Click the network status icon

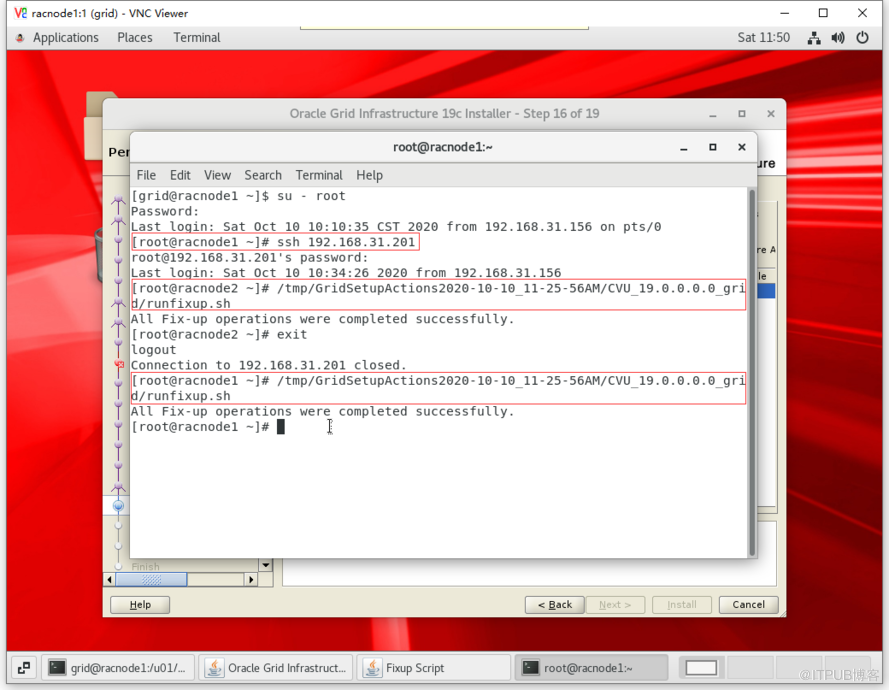point(814,38)
